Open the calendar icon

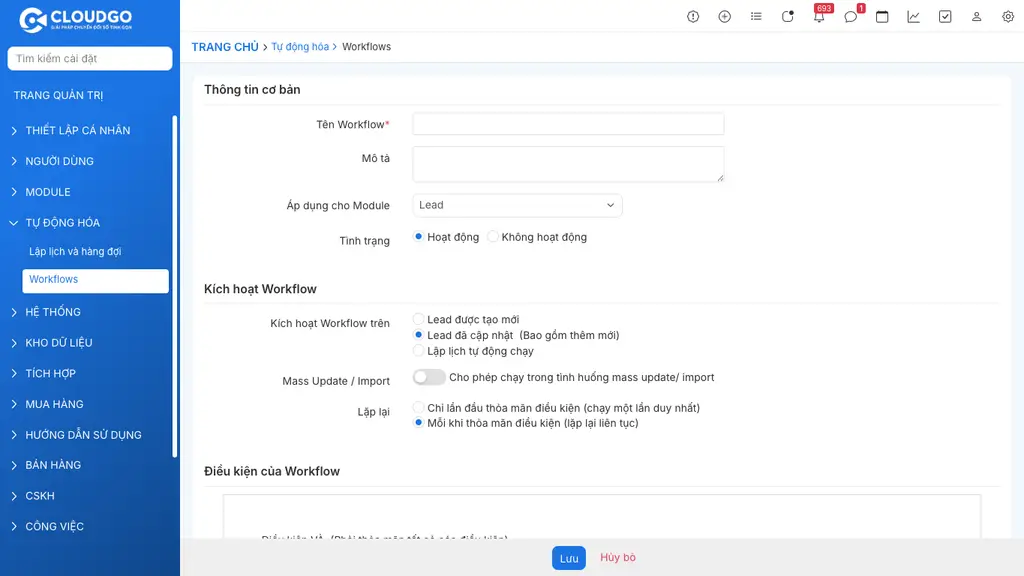point(882,17)
